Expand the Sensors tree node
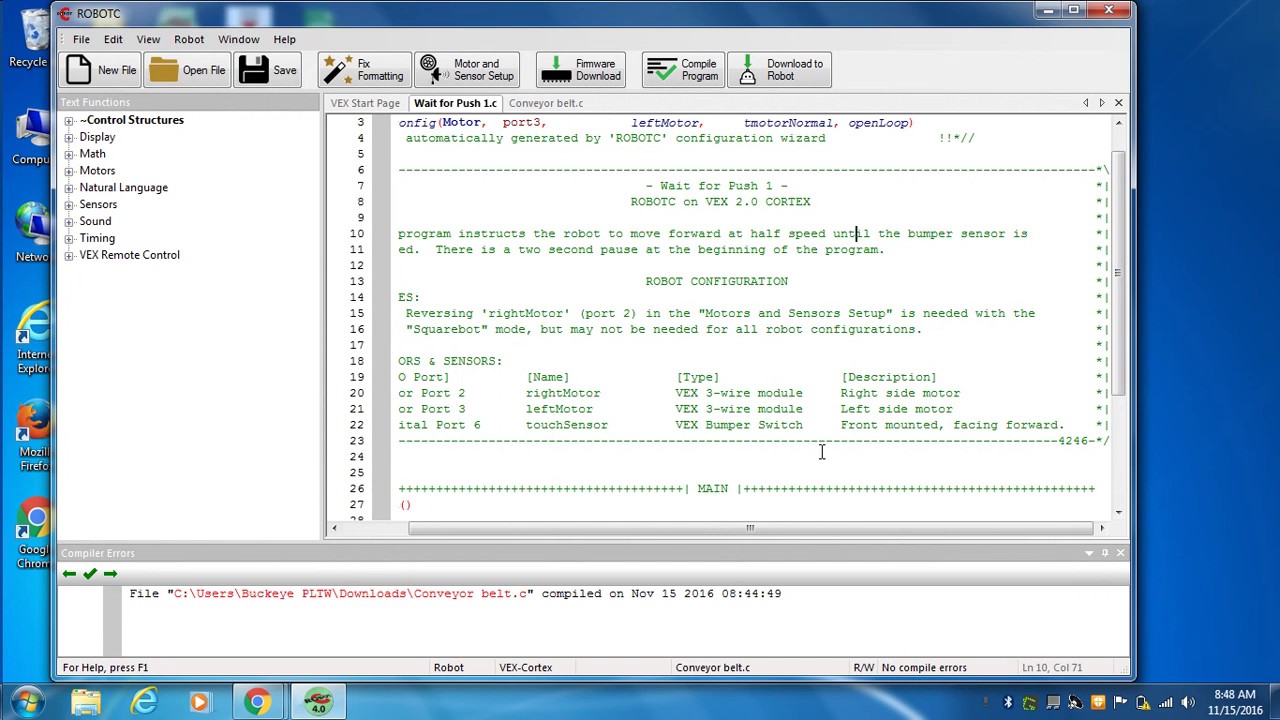 69,204
